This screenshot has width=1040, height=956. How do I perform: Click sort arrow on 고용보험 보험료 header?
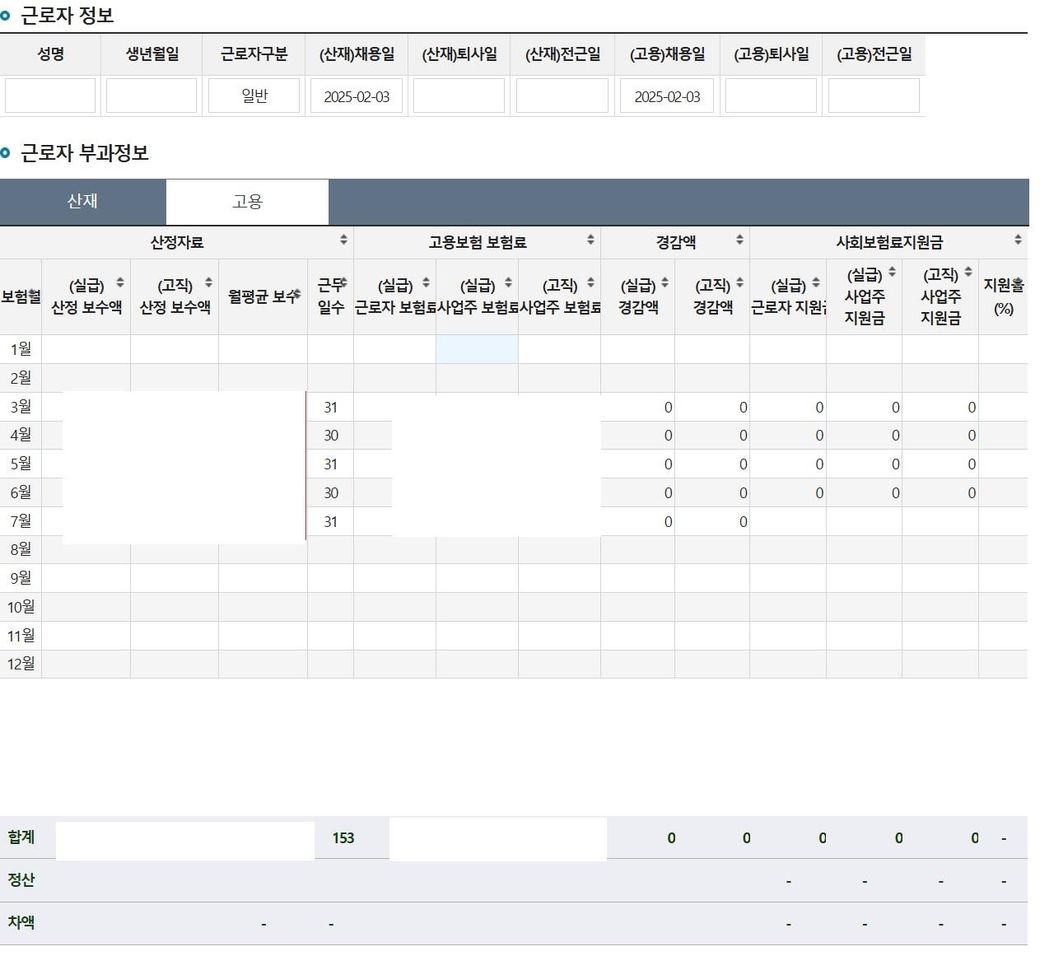[591, 240]
